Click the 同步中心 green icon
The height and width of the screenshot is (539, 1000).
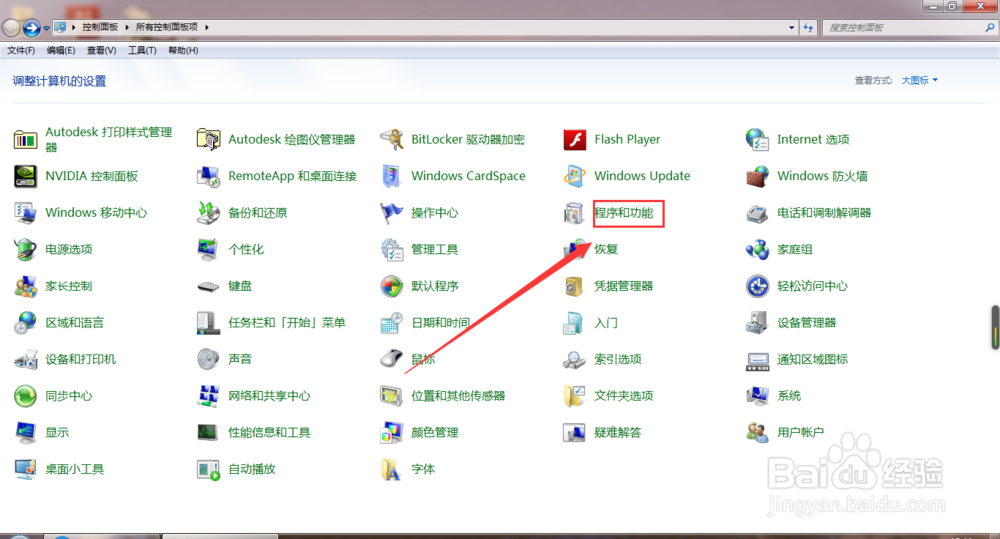click(x=26, y=396)
